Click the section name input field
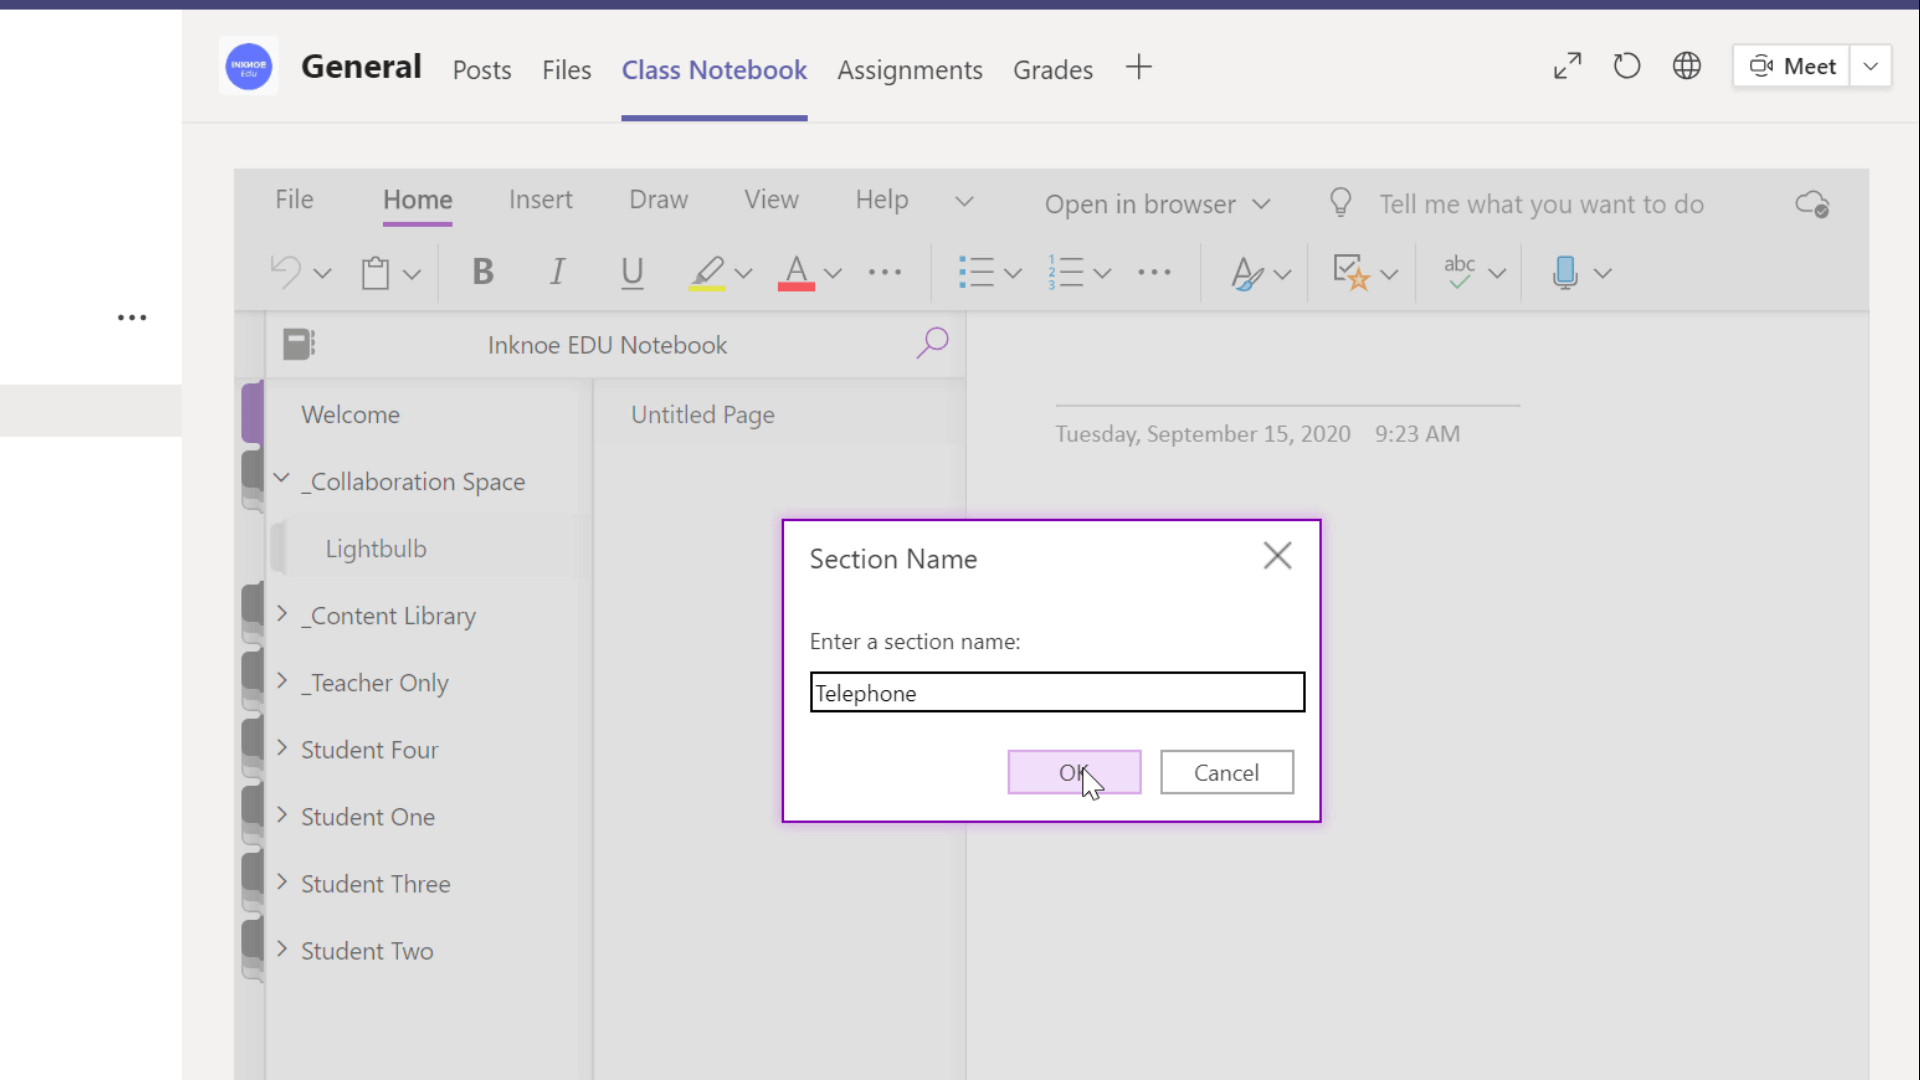Image resolution: width=1920 pixels, height=1080 pixels. (x=1056, y=692)
